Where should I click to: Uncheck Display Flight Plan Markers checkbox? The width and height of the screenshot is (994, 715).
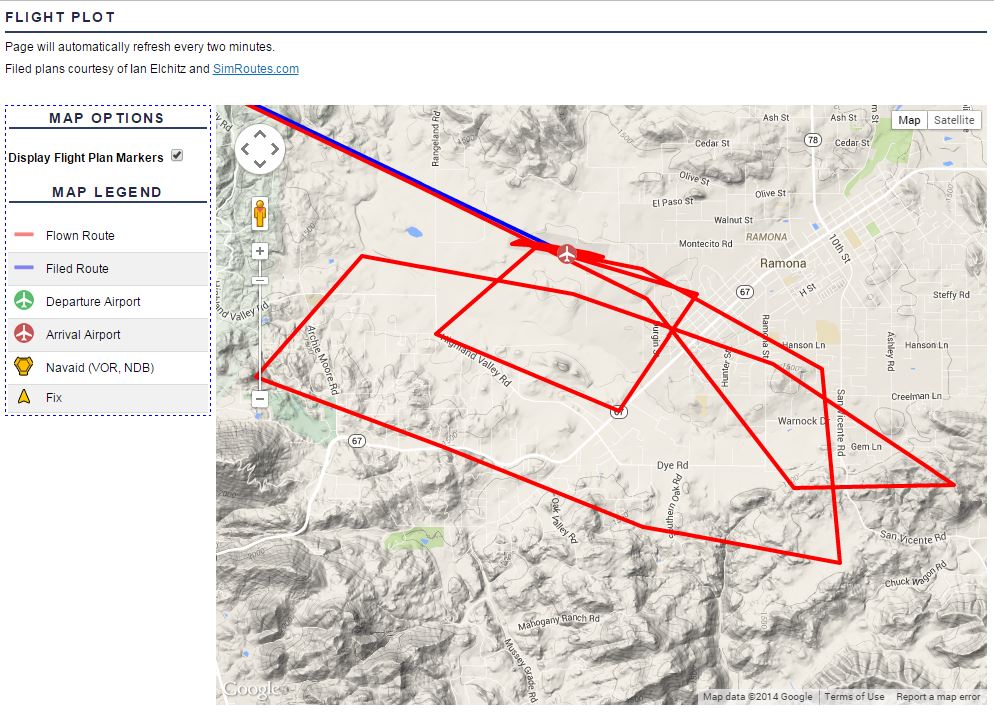point(177,156)
